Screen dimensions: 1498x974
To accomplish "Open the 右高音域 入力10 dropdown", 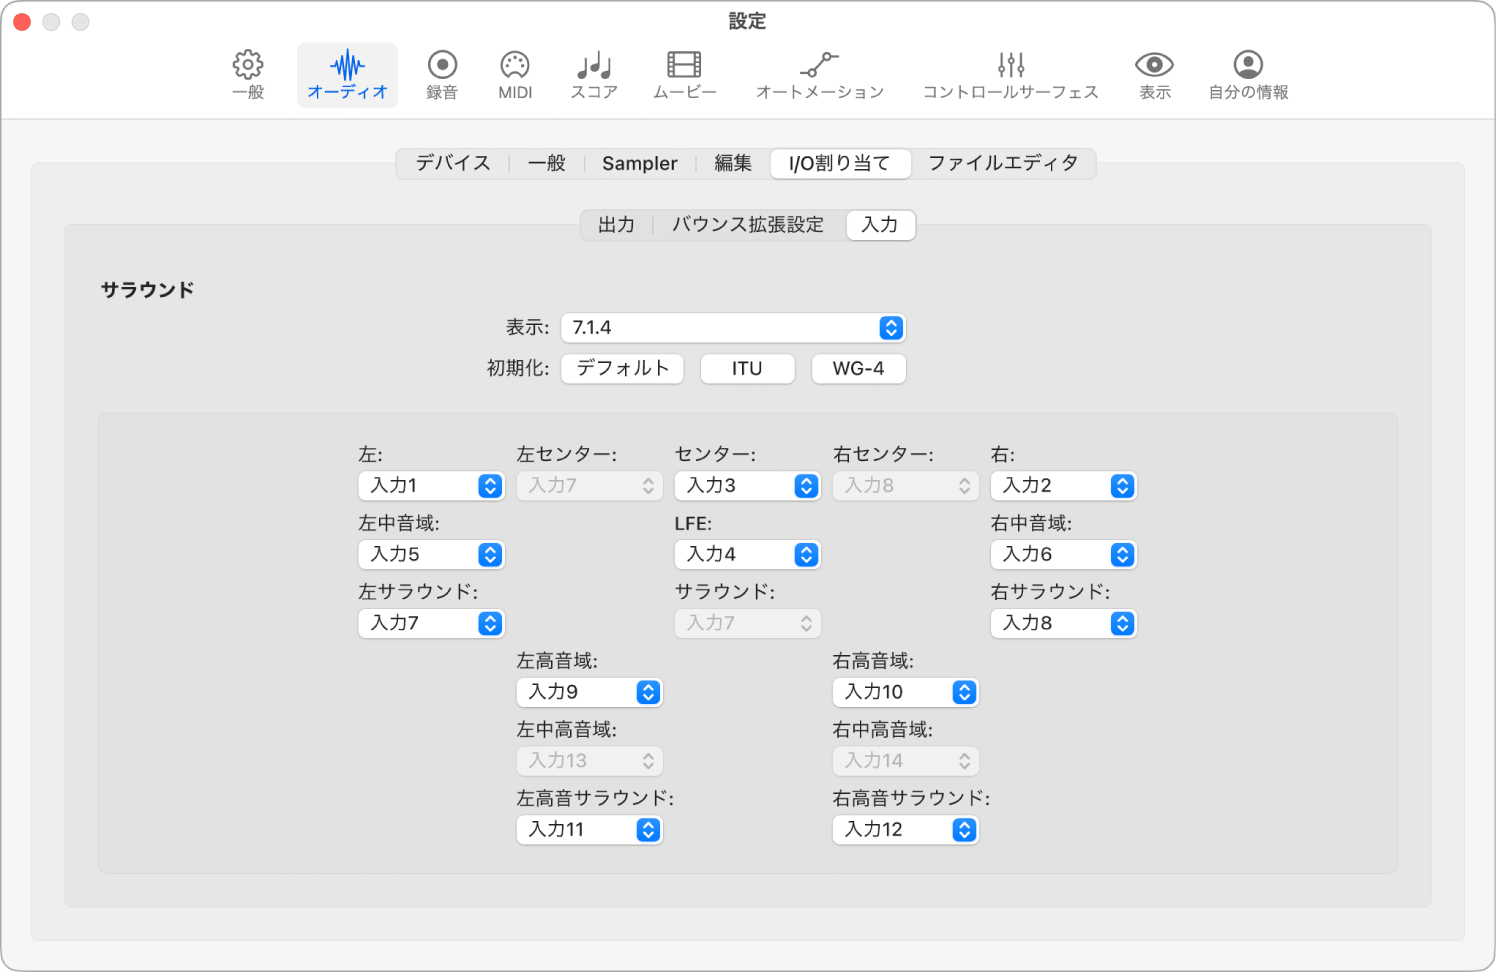I will tap(905, 692).
